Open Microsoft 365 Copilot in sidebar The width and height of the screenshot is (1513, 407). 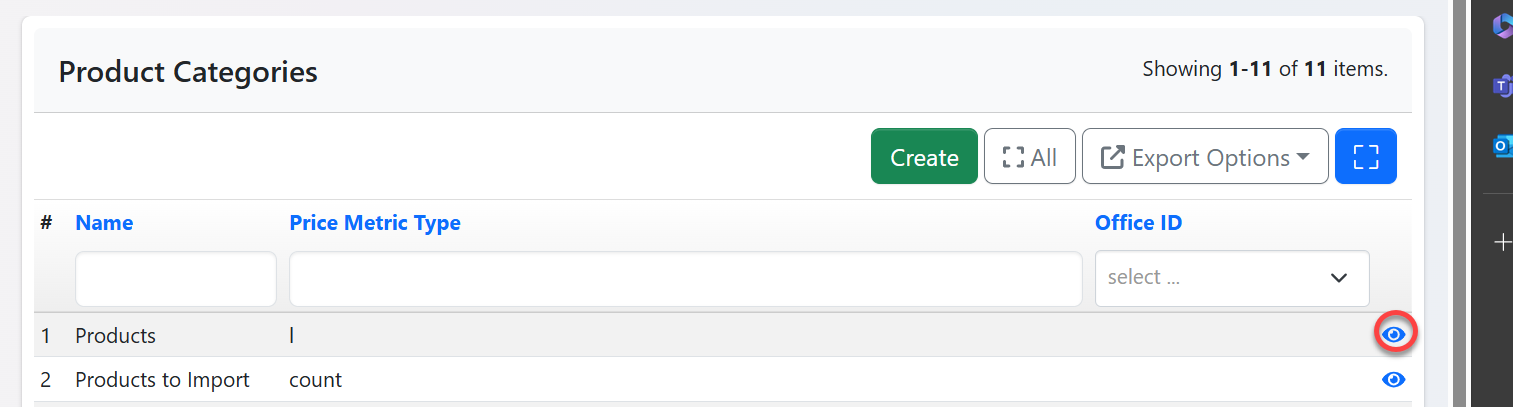pos(1502,27)
